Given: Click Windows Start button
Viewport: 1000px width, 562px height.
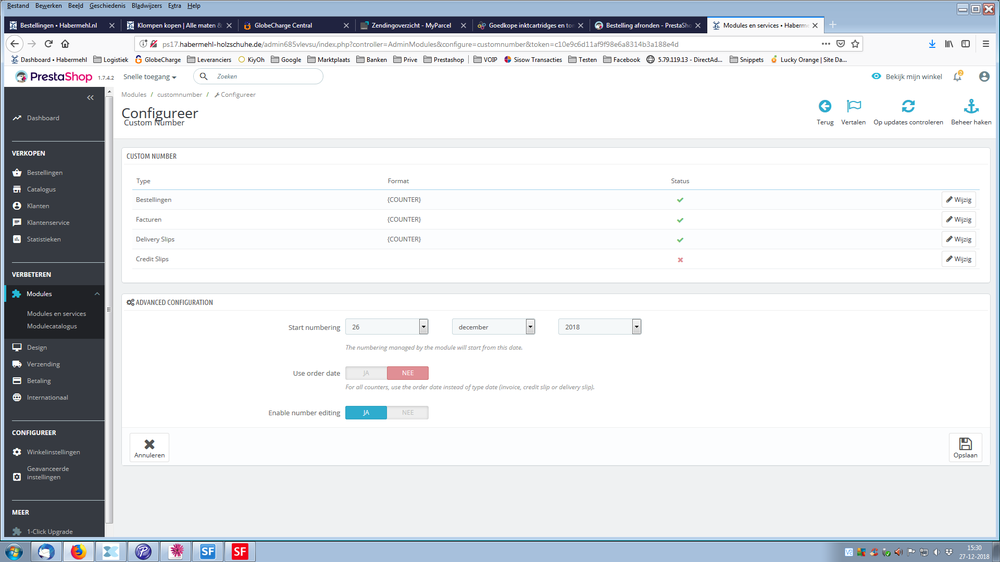Looking at the screenshot, I should point(13,551).
